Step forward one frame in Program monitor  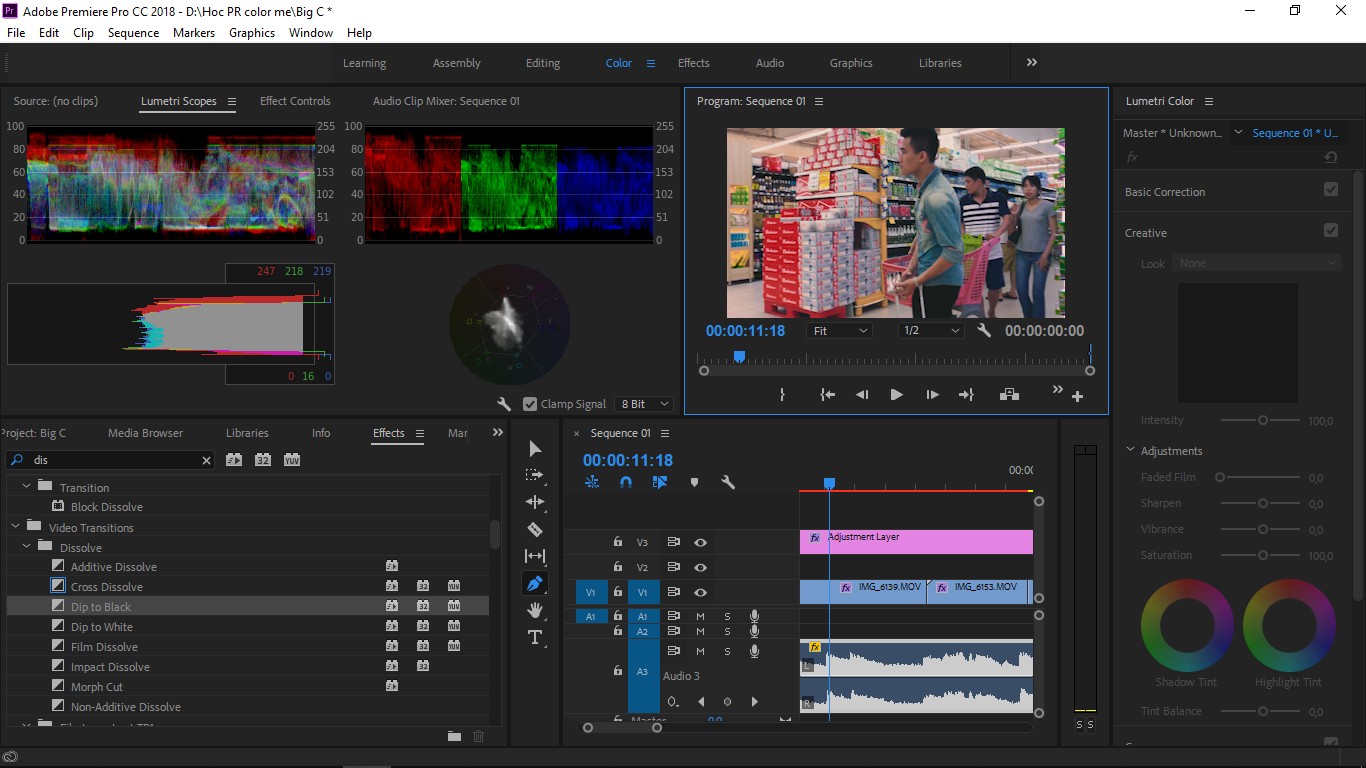coord(932,395)
